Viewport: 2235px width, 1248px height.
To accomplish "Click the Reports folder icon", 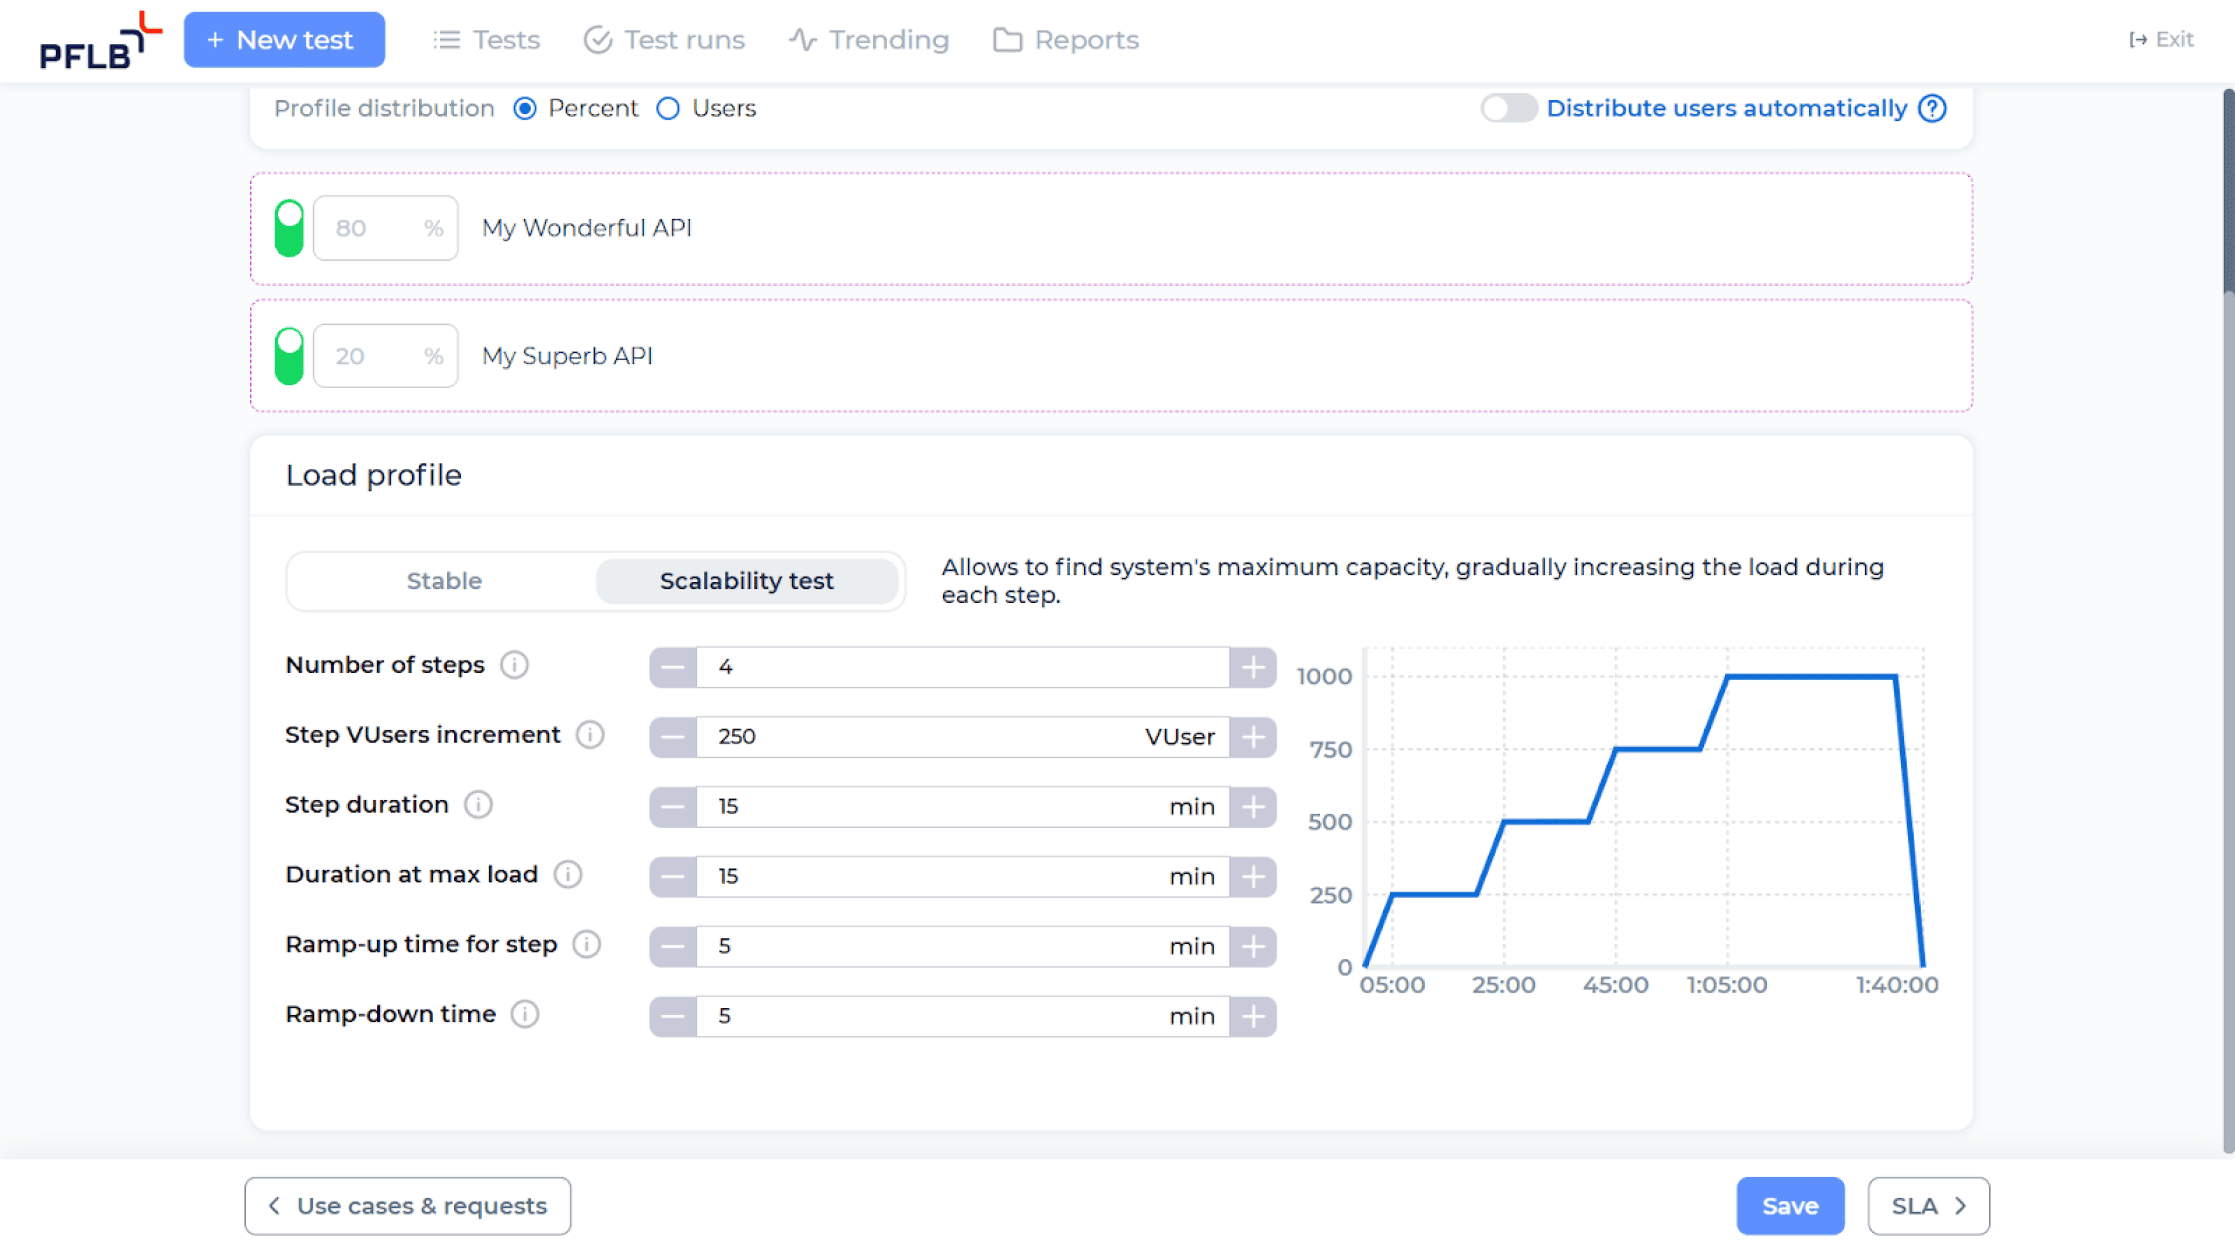I will [1005, 38].
